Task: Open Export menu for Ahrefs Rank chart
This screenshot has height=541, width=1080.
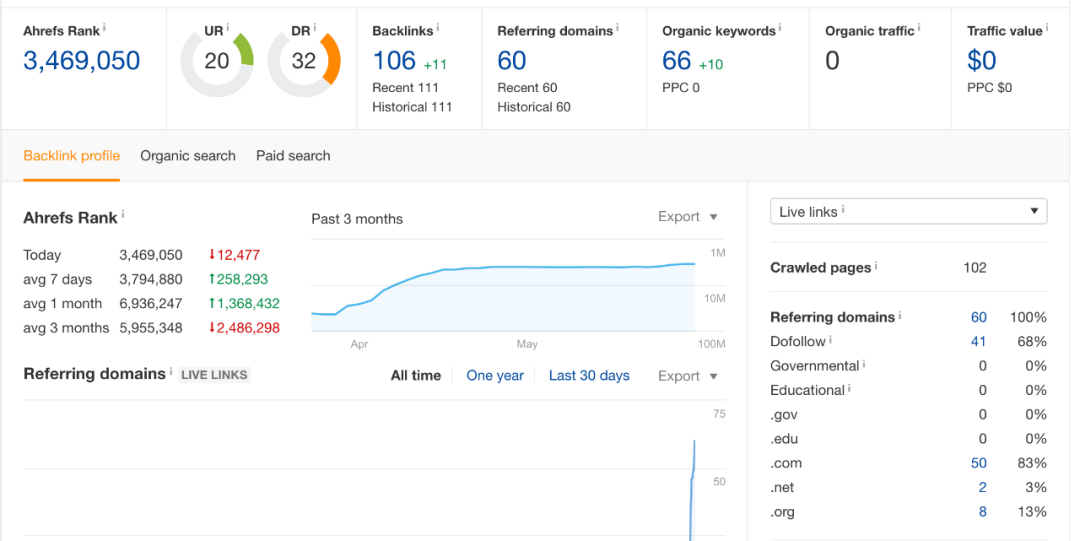Action: [687, 217]
